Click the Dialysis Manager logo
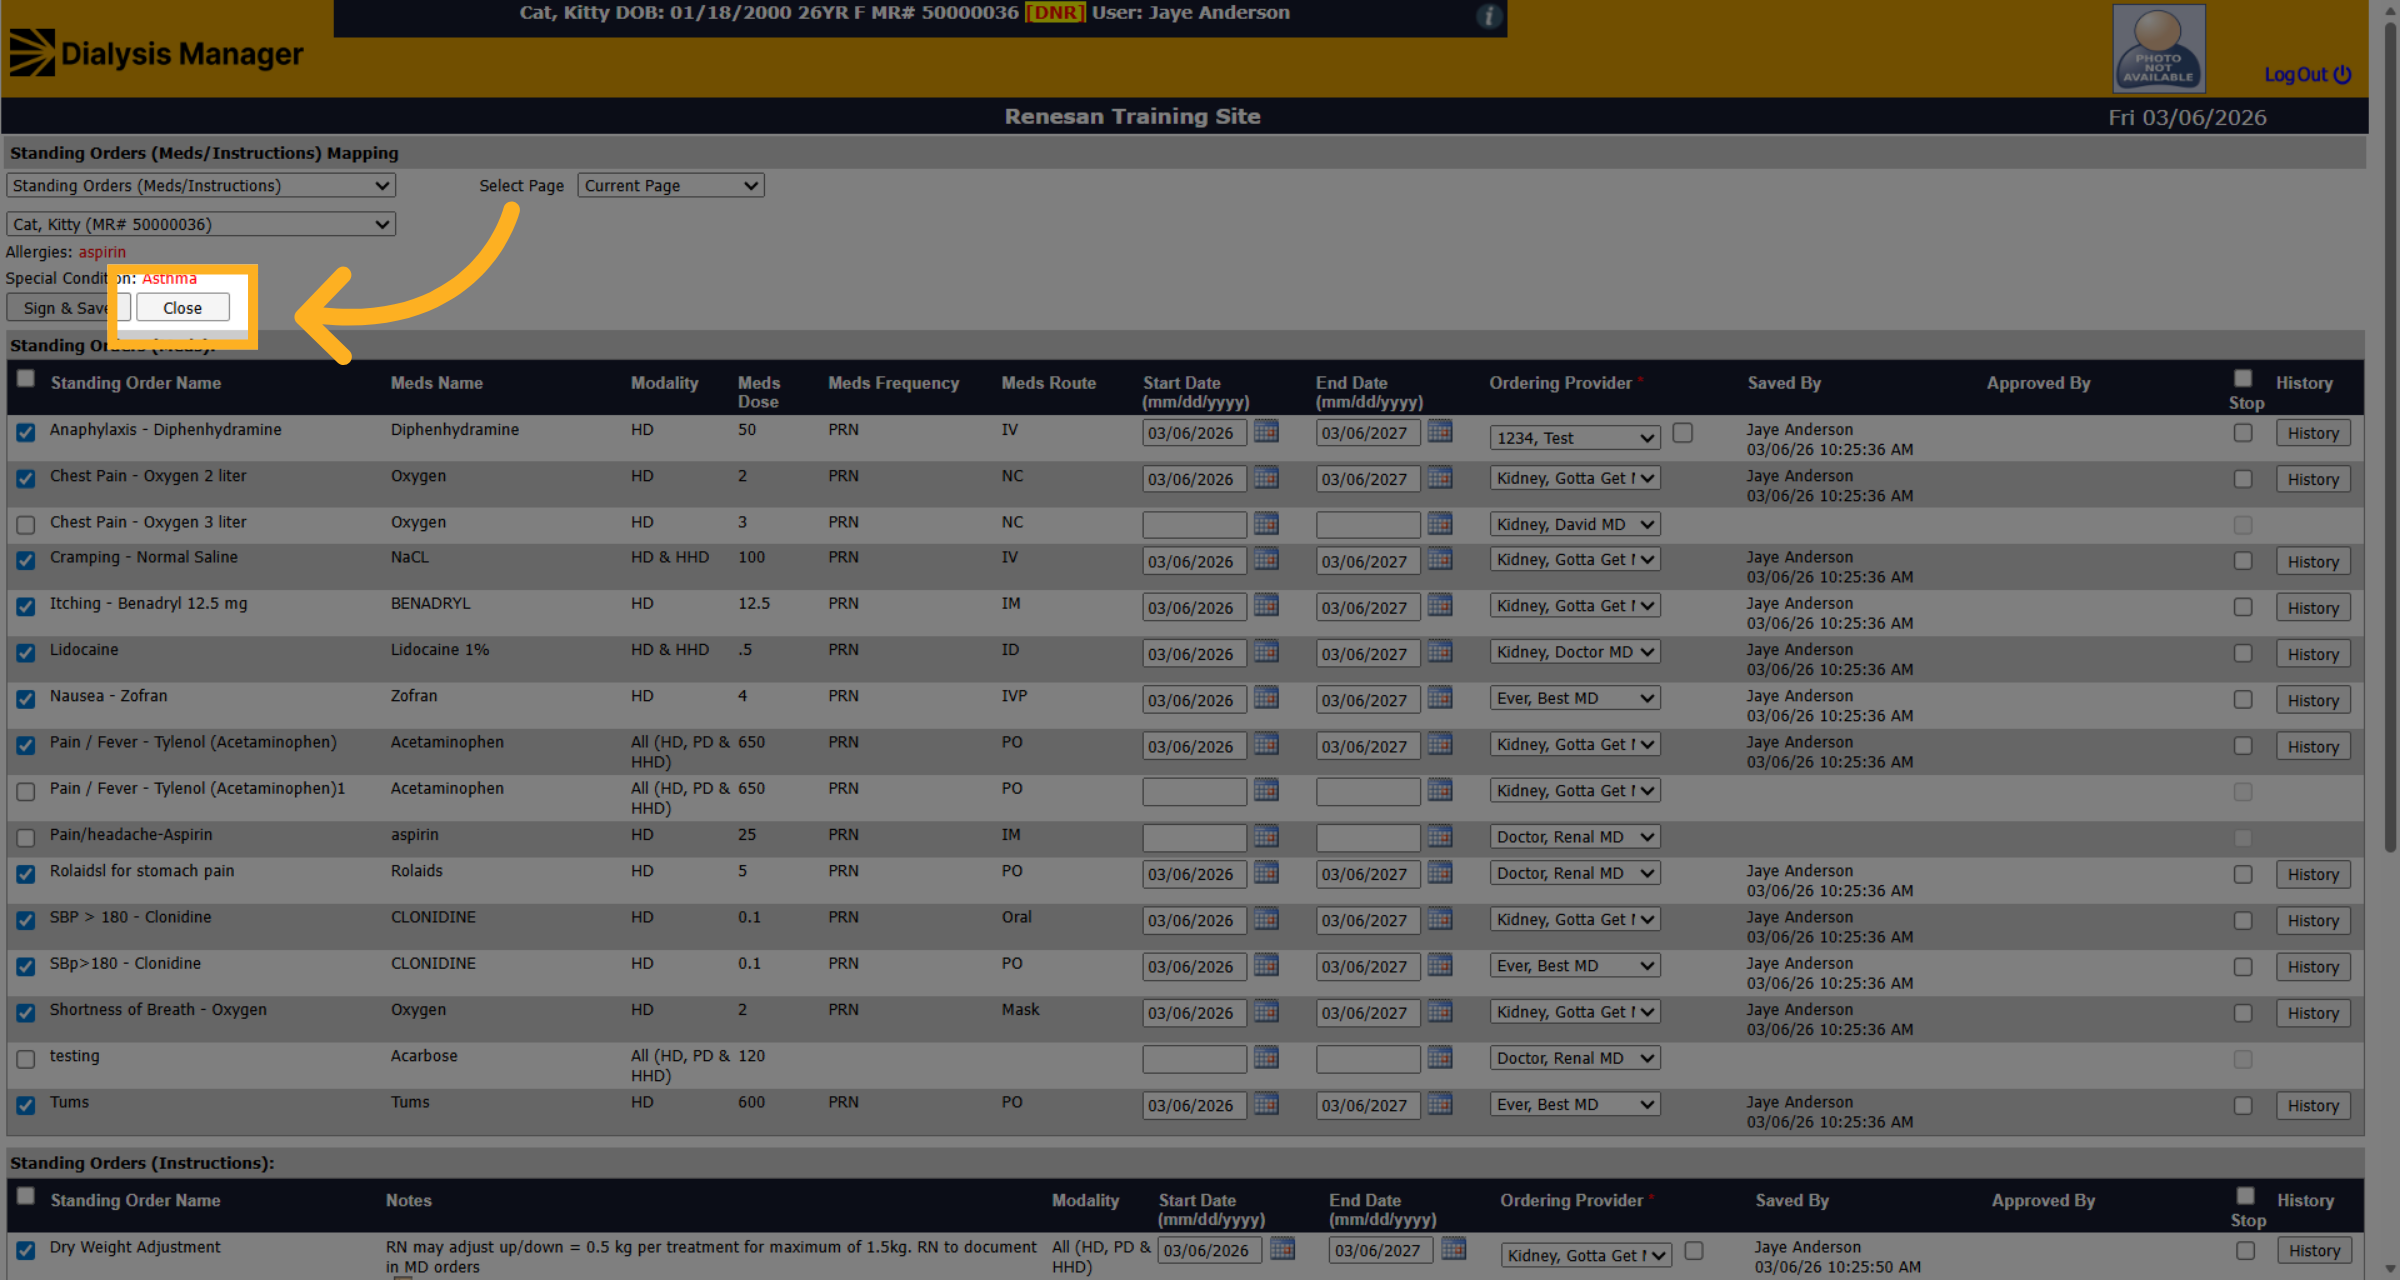The image size is (2400, 1280). coord(157,53)
